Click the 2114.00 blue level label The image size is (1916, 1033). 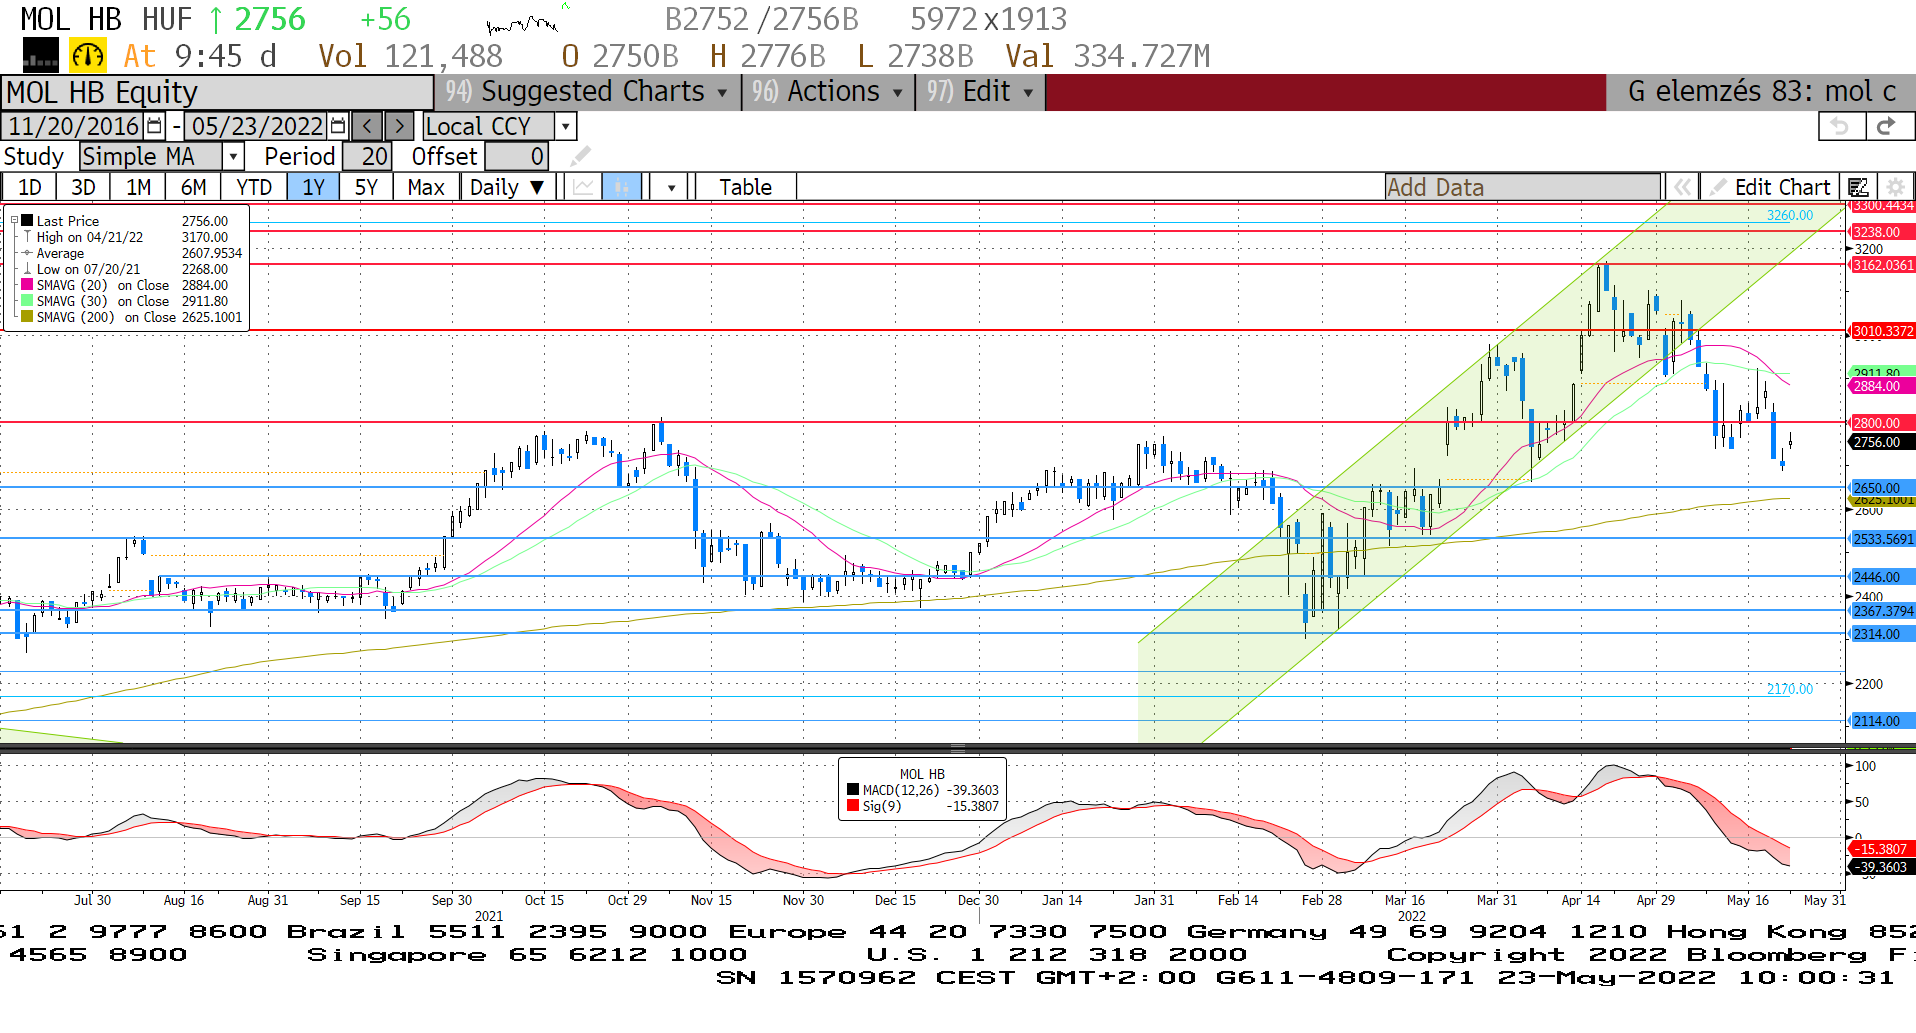coord(1882,721)
